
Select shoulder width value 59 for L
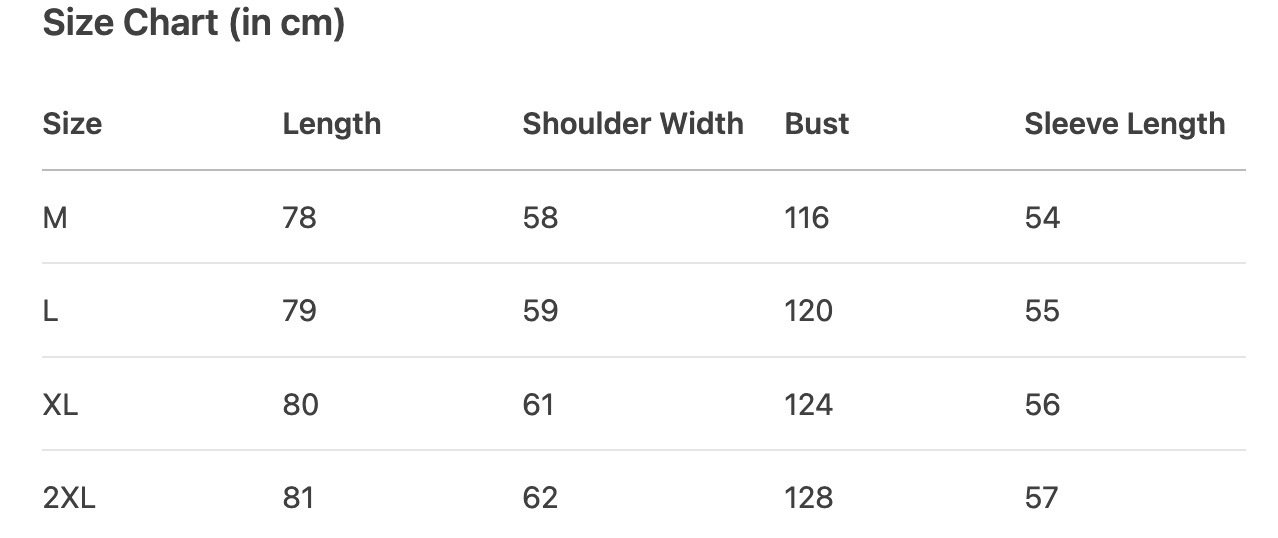[x=540, y=311]
